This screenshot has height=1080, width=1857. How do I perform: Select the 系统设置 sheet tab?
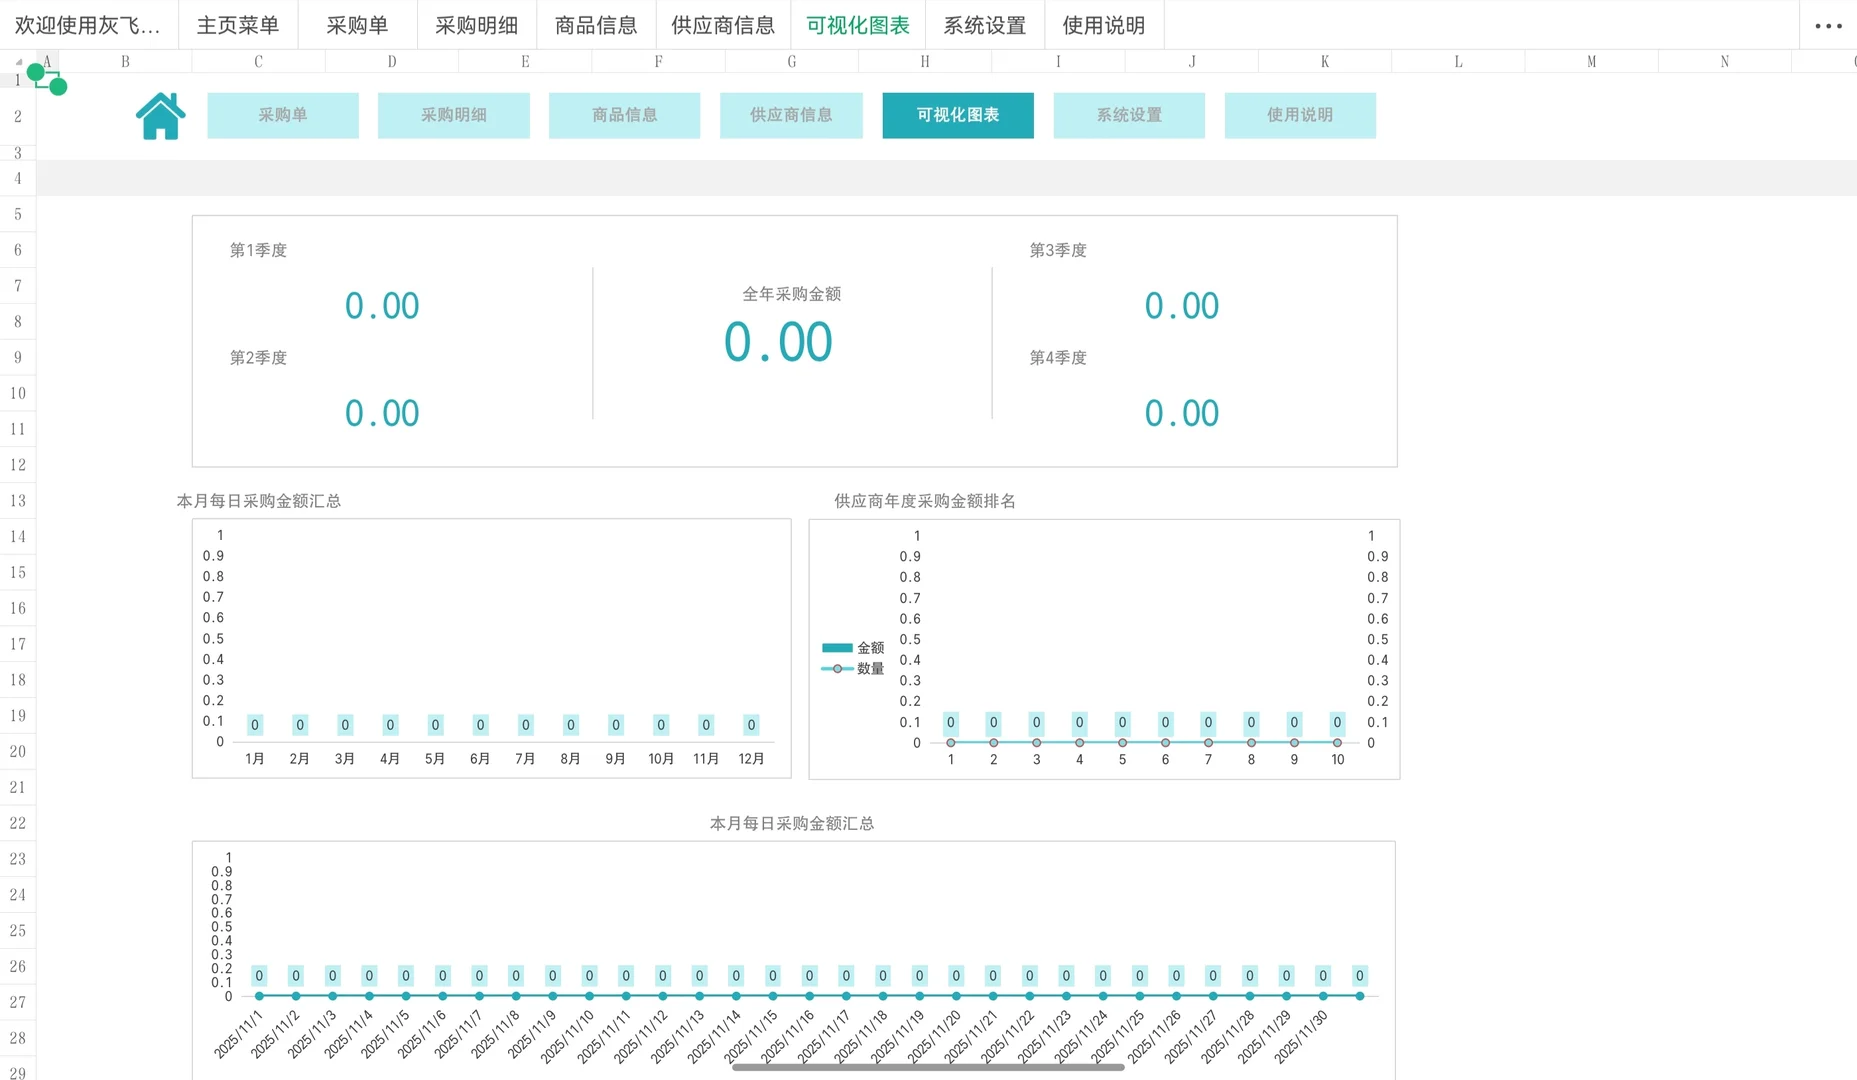(x=985, y=25)
